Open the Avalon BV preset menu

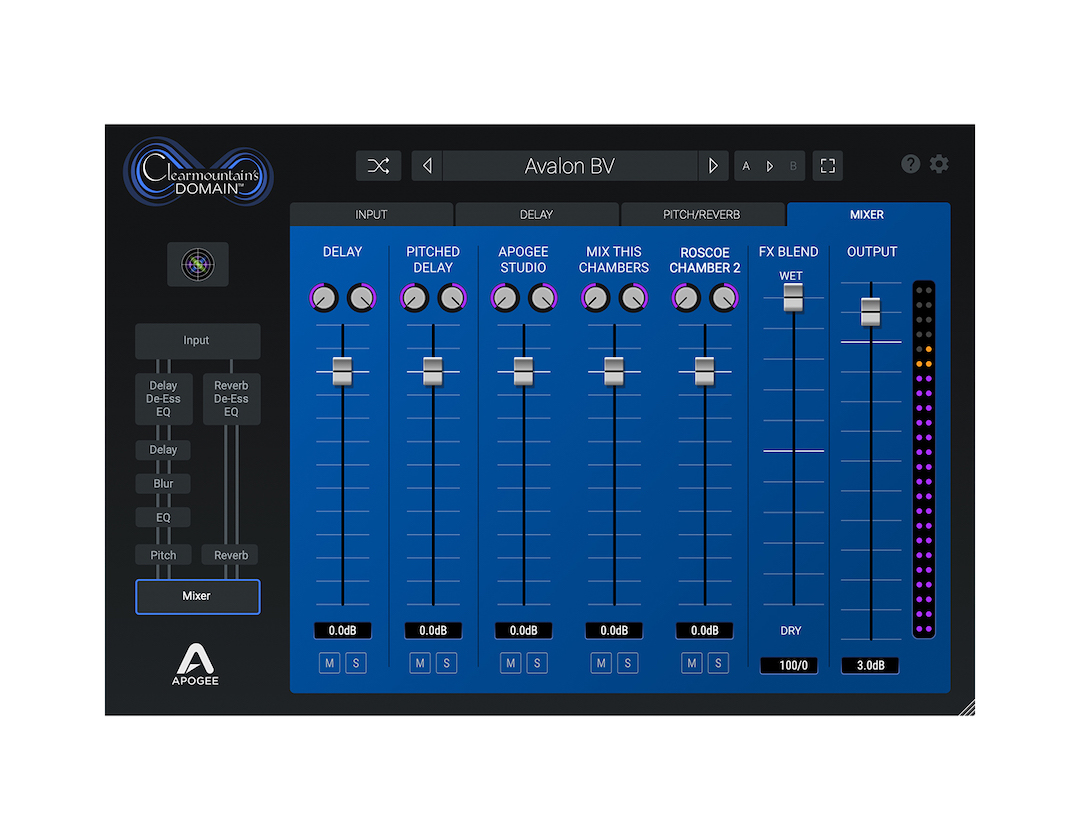[x=569, y=166]
